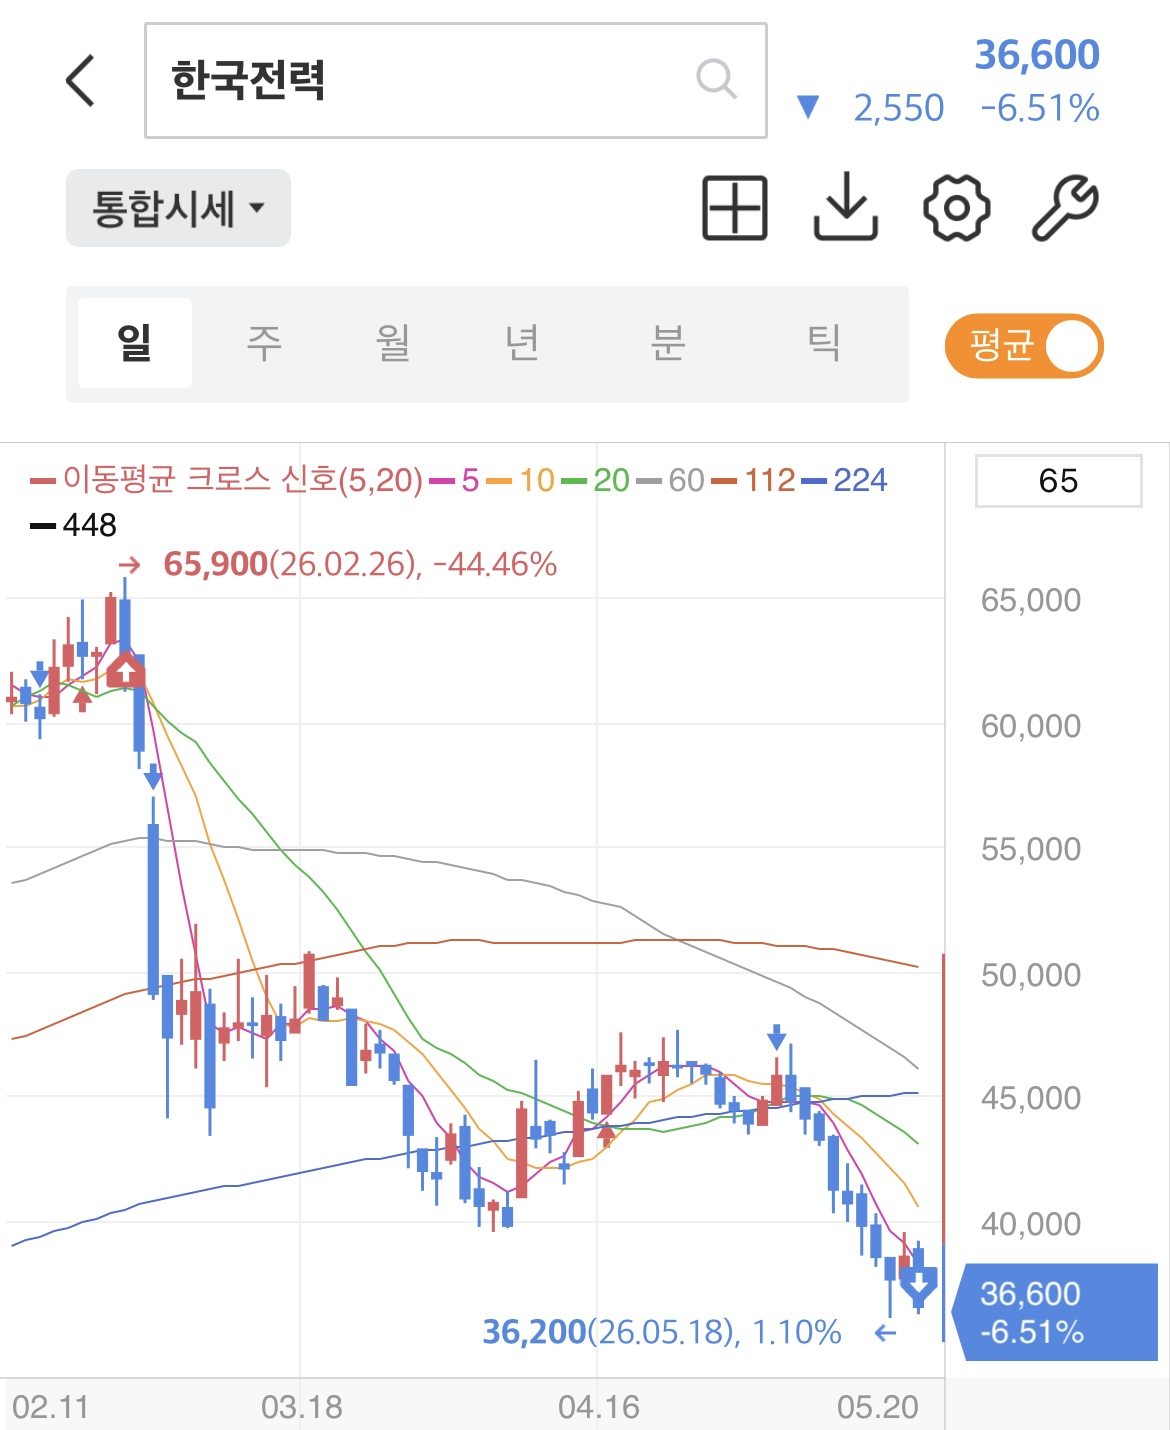Click the 한국전력 stock search field
Viewport: 1170px width, 1430px height.
click(x=456, y=80)
